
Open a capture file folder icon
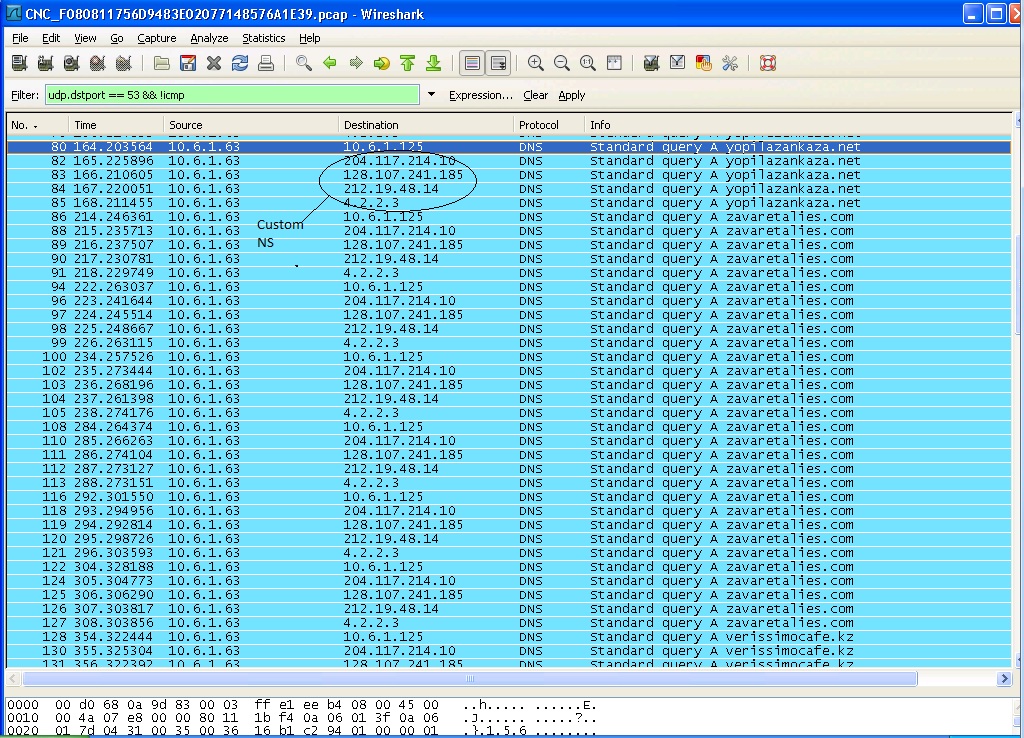coord(161,63)
